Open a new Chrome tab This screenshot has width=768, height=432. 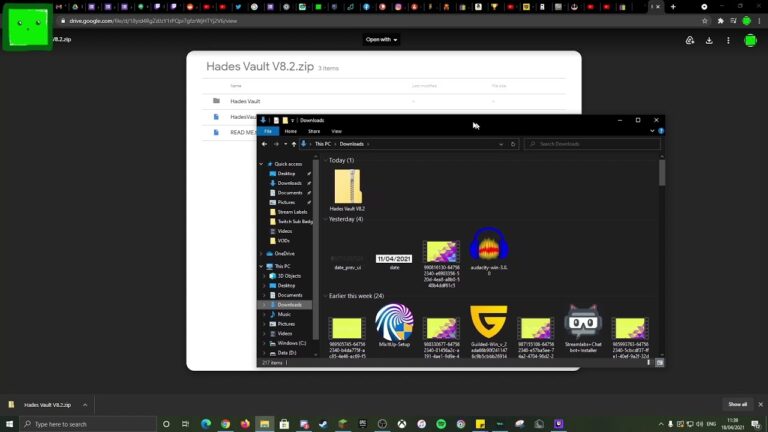coord(673,7)
